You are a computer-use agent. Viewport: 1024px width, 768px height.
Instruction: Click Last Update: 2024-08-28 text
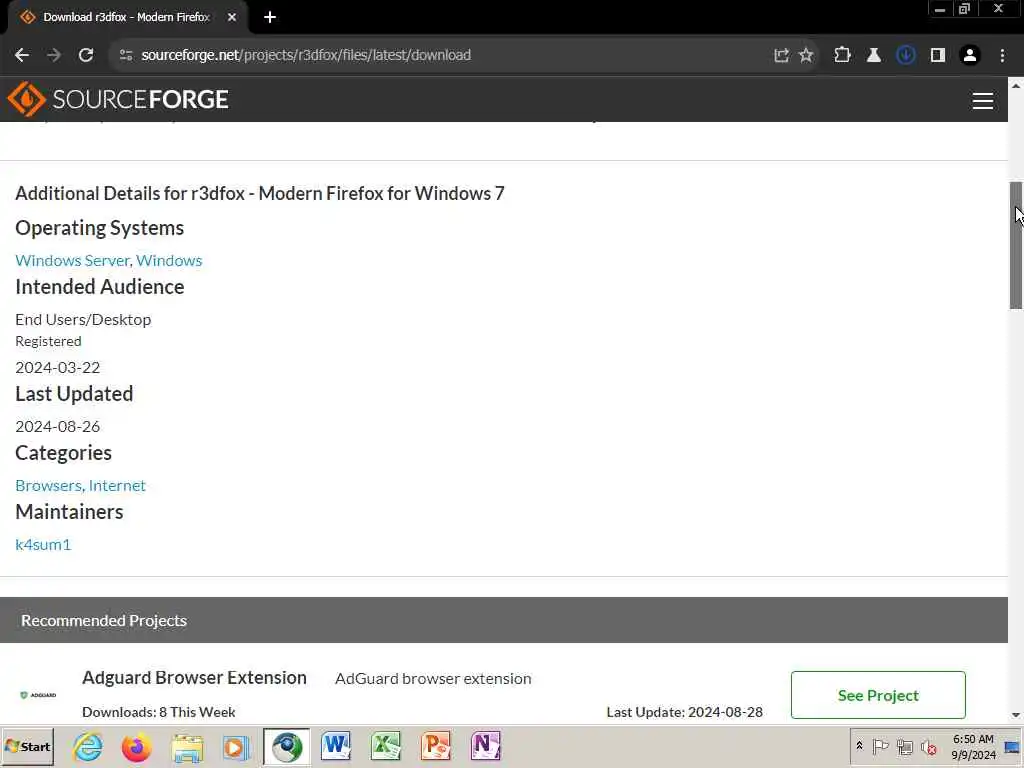684,712
